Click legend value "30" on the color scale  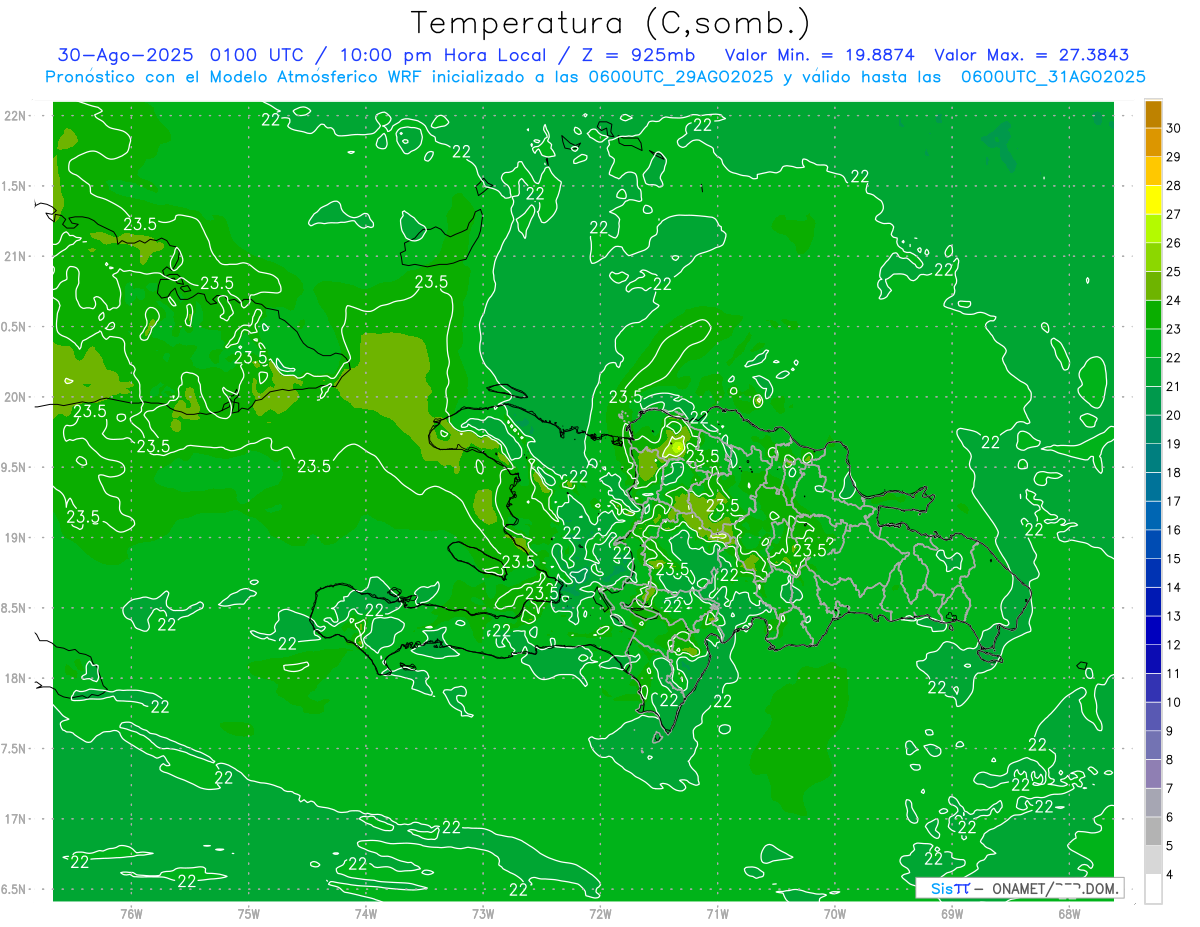[x=1174, y=128]
